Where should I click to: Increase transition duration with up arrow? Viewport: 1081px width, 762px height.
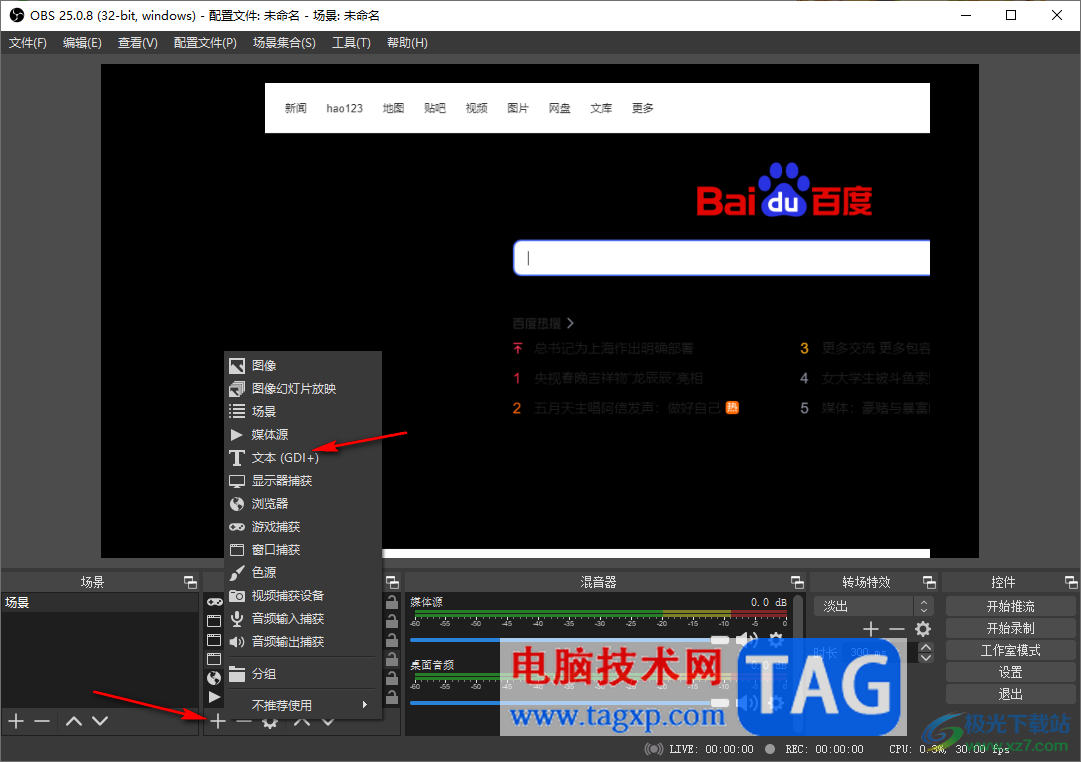coord(926,647)
